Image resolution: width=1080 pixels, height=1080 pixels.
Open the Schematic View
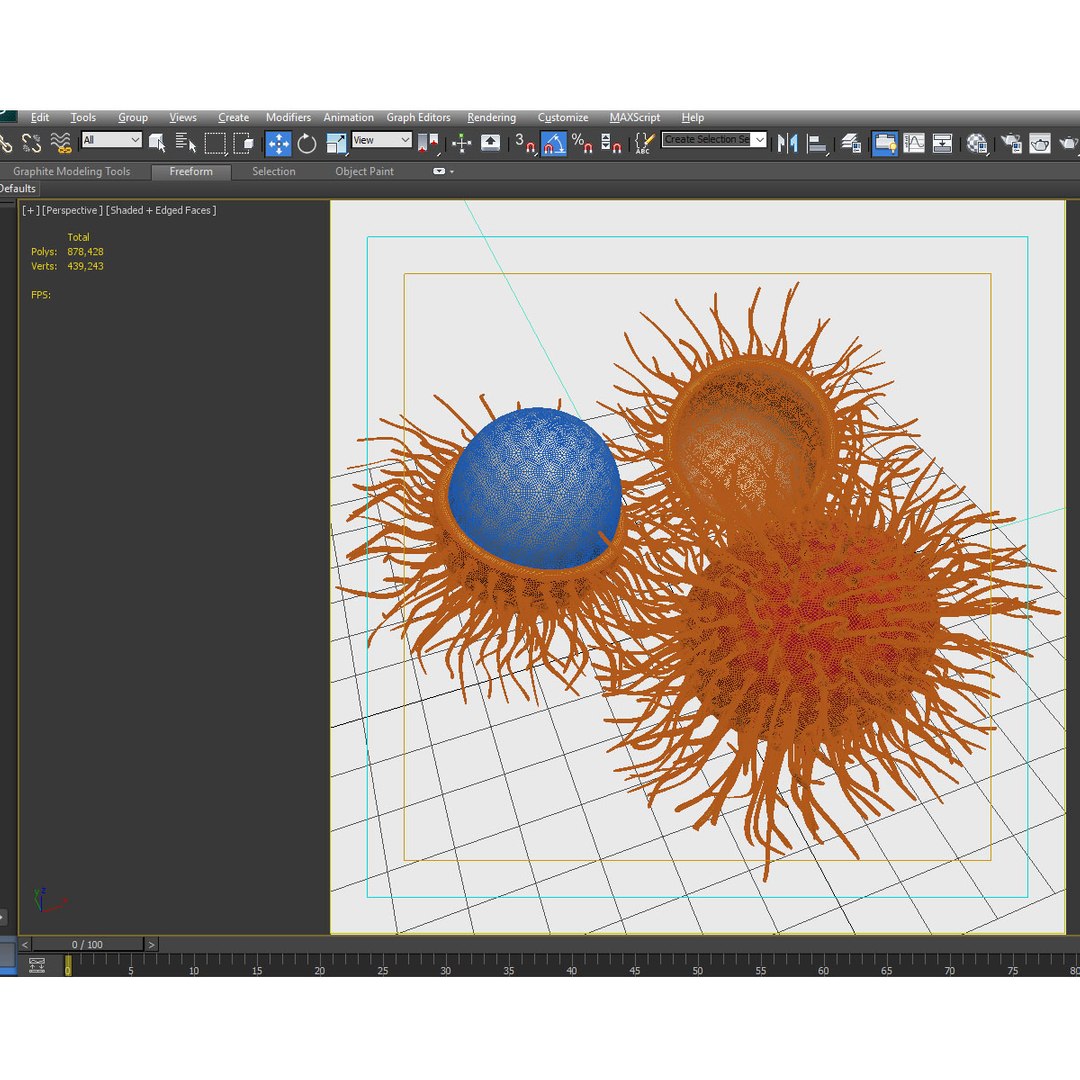point(942,143)
